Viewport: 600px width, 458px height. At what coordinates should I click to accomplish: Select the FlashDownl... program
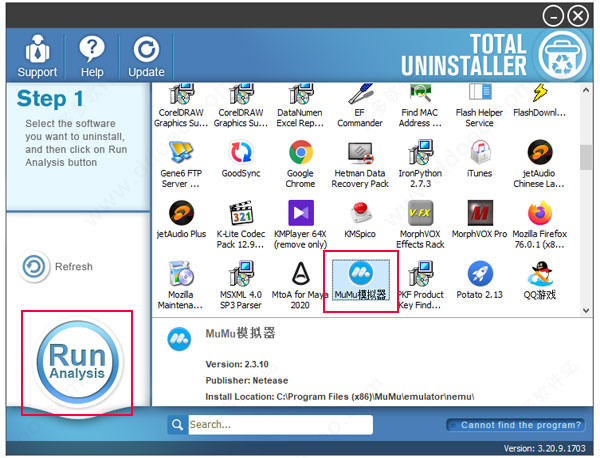pos(540,101)
